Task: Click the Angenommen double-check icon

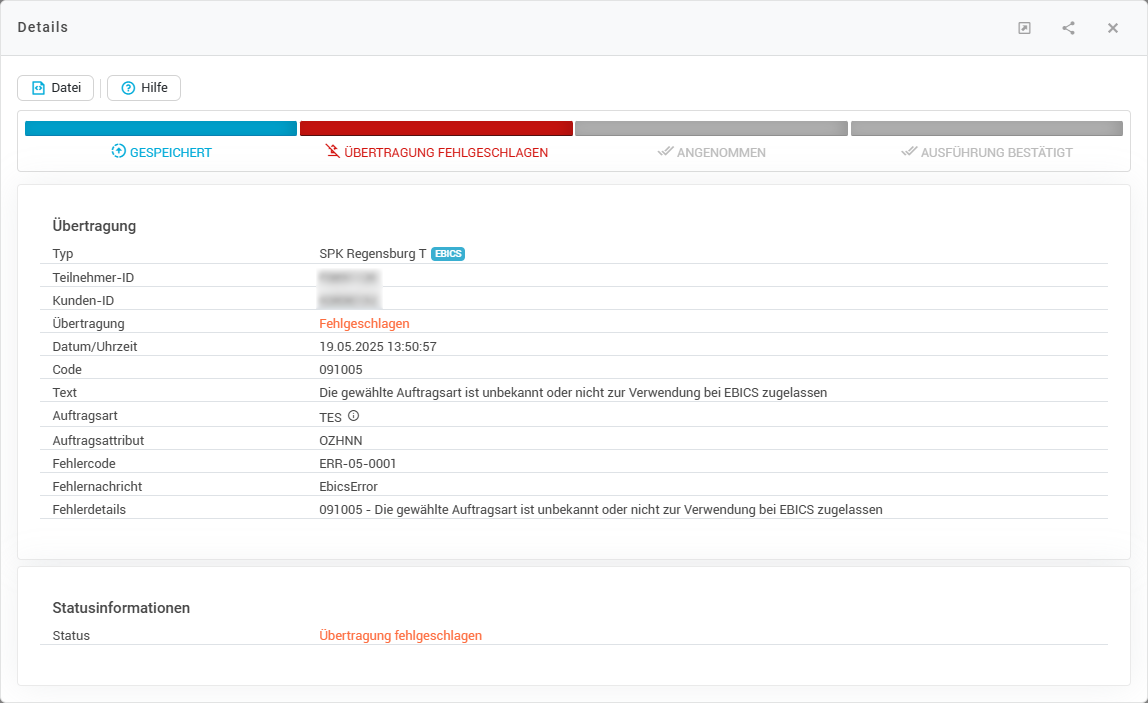Action: pyautogui.click(x=665, y=152)
